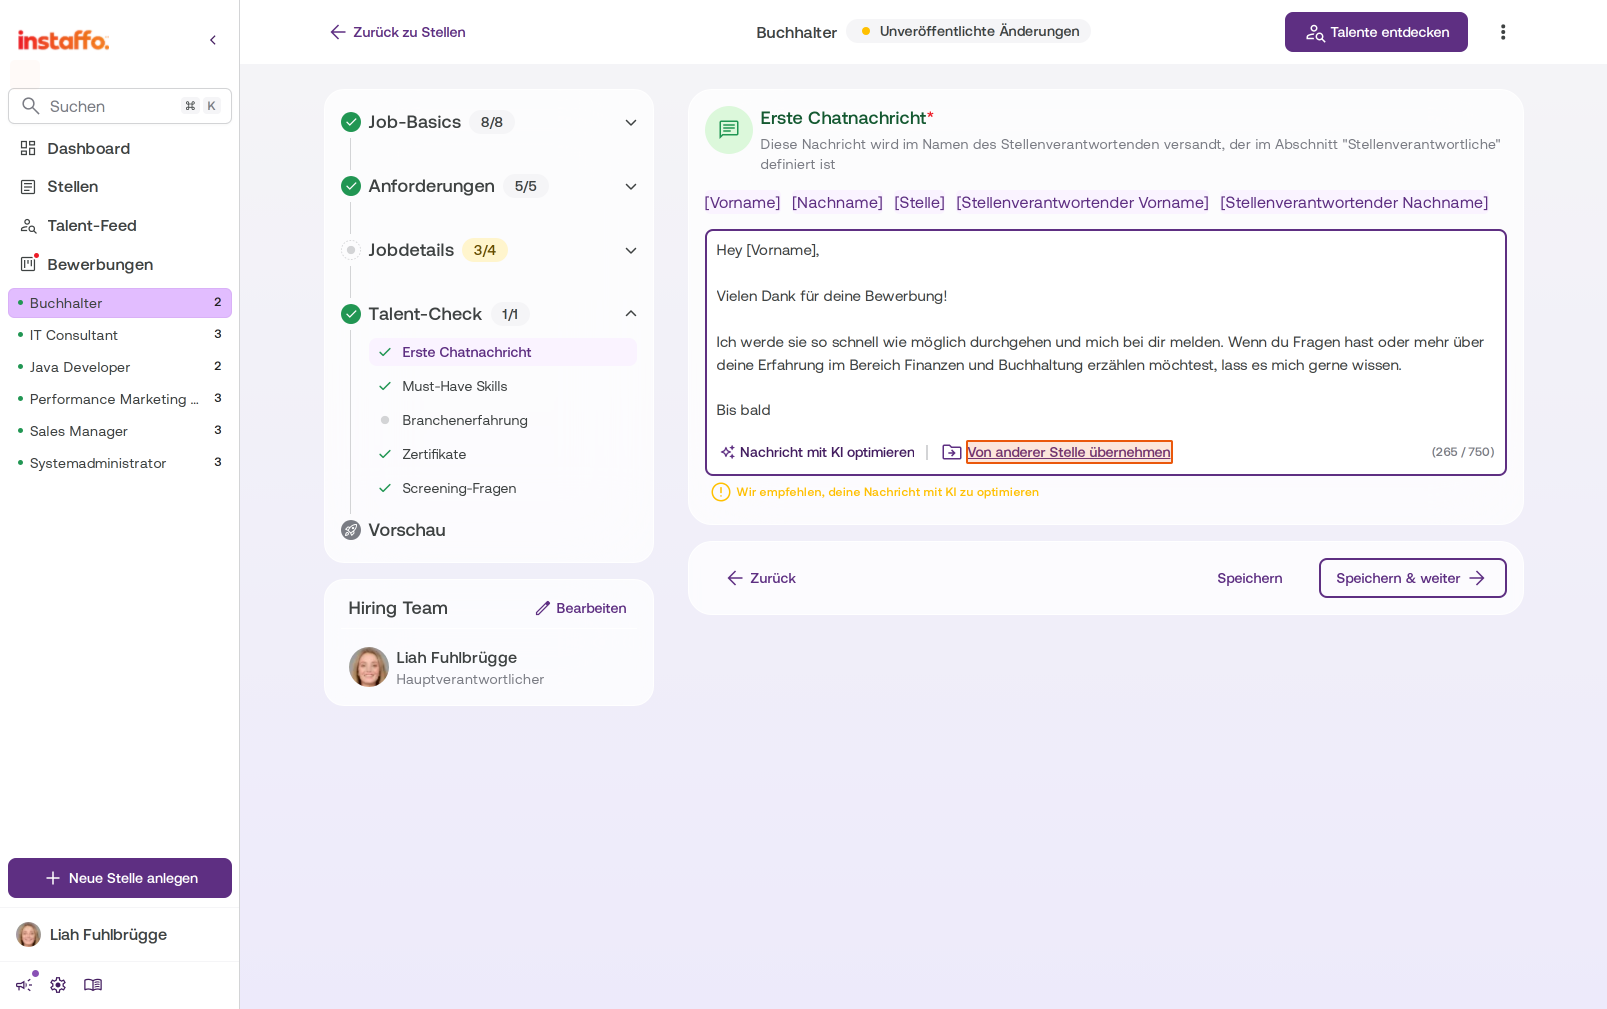
Task: Open the Must-Have Skills step
Action: click(503, 386)
